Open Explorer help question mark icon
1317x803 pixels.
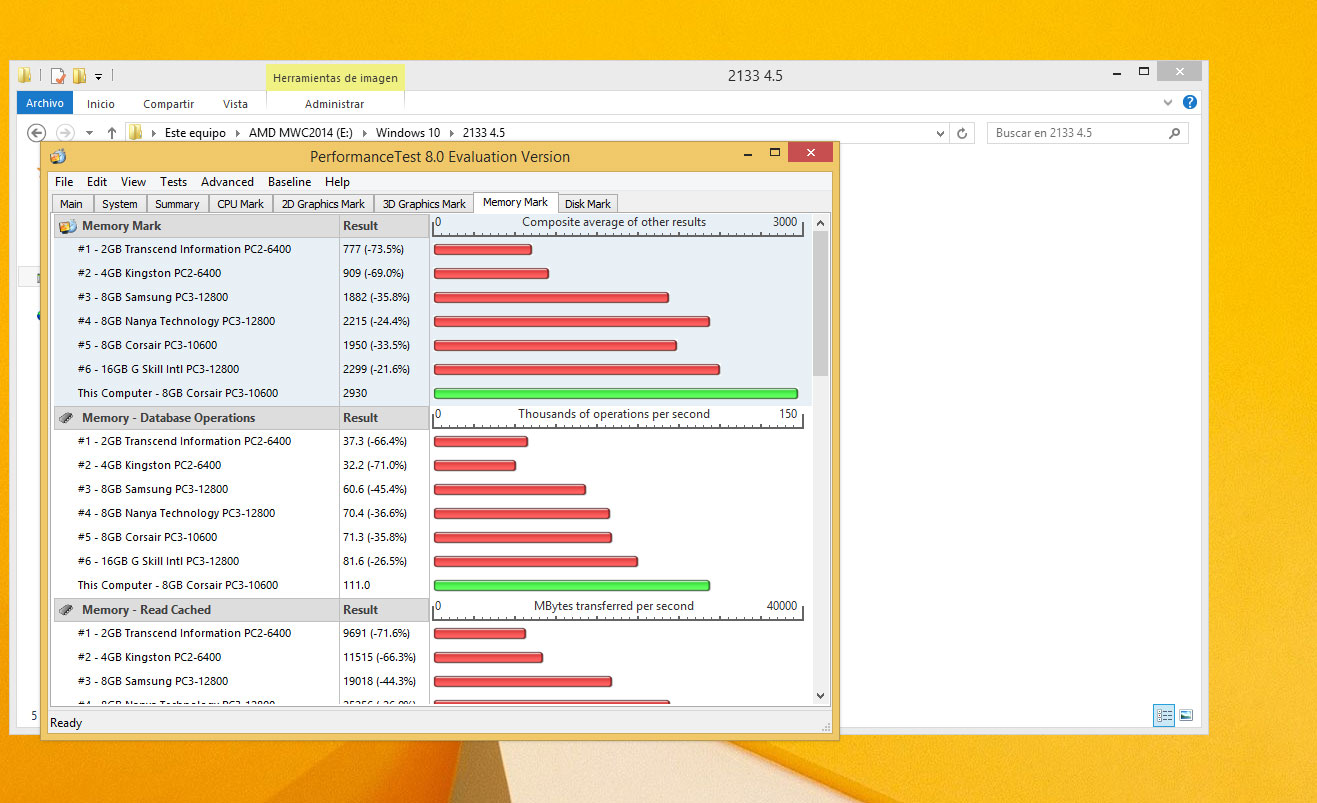1189,102
